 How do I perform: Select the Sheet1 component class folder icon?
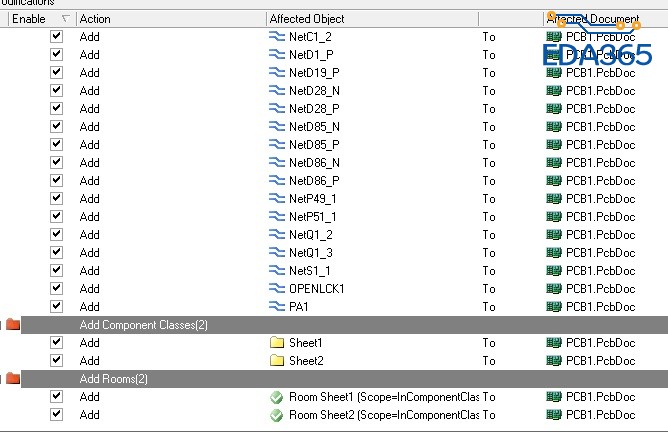[278, 342]
